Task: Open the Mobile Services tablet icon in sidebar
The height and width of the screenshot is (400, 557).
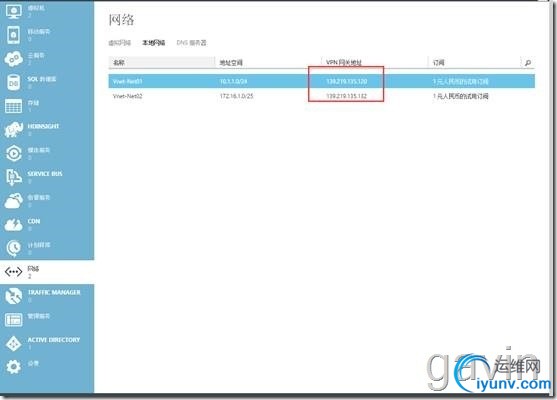Action: [13, 35]
